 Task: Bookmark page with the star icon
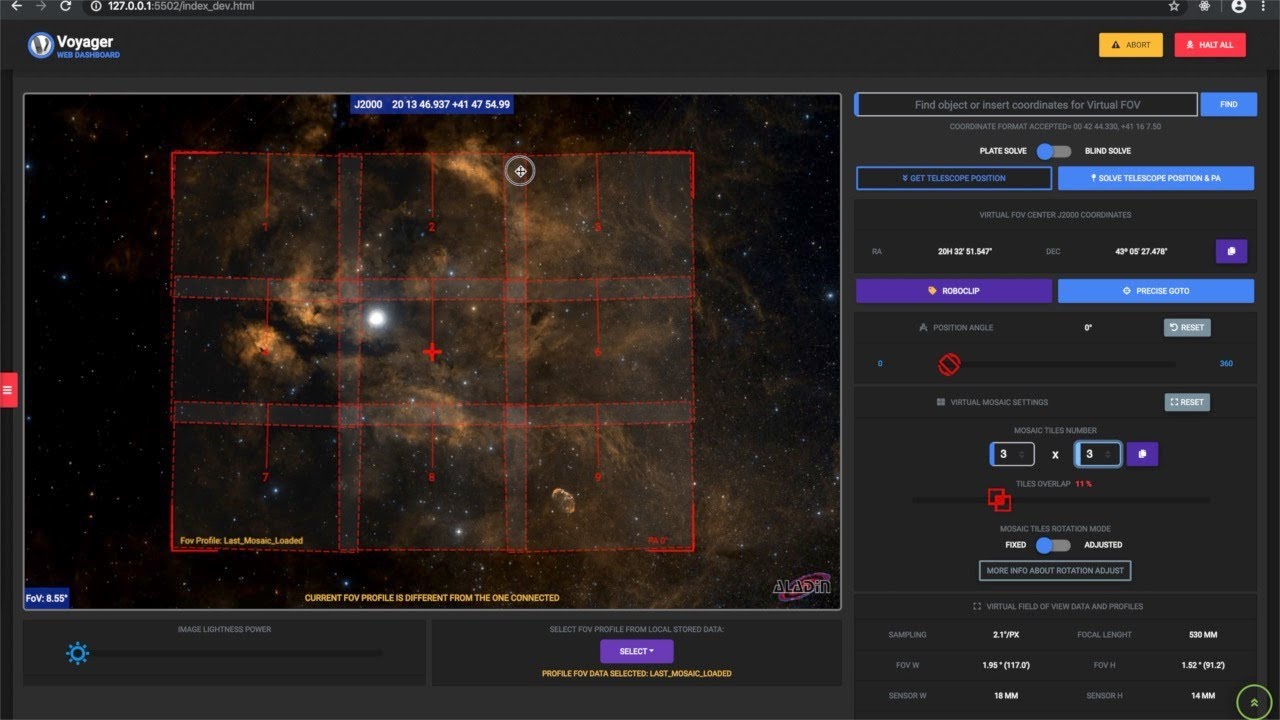(1174, 6)
